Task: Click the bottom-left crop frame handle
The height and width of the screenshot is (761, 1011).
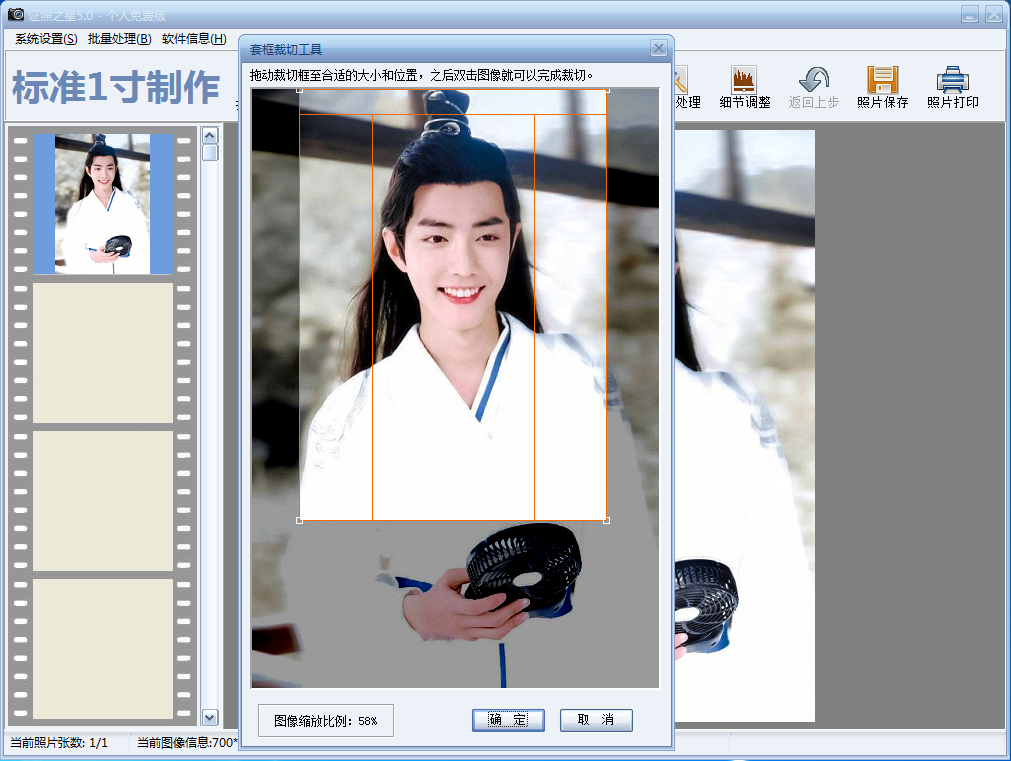Action: 300,520
